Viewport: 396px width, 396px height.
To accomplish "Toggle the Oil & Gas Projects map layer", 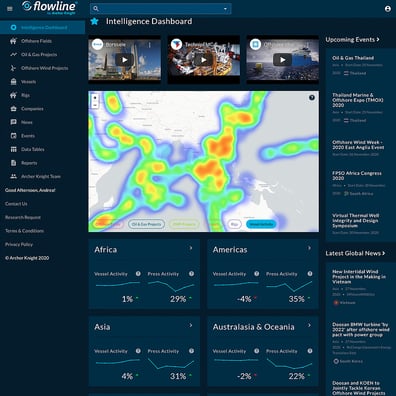I will point(146,224).
